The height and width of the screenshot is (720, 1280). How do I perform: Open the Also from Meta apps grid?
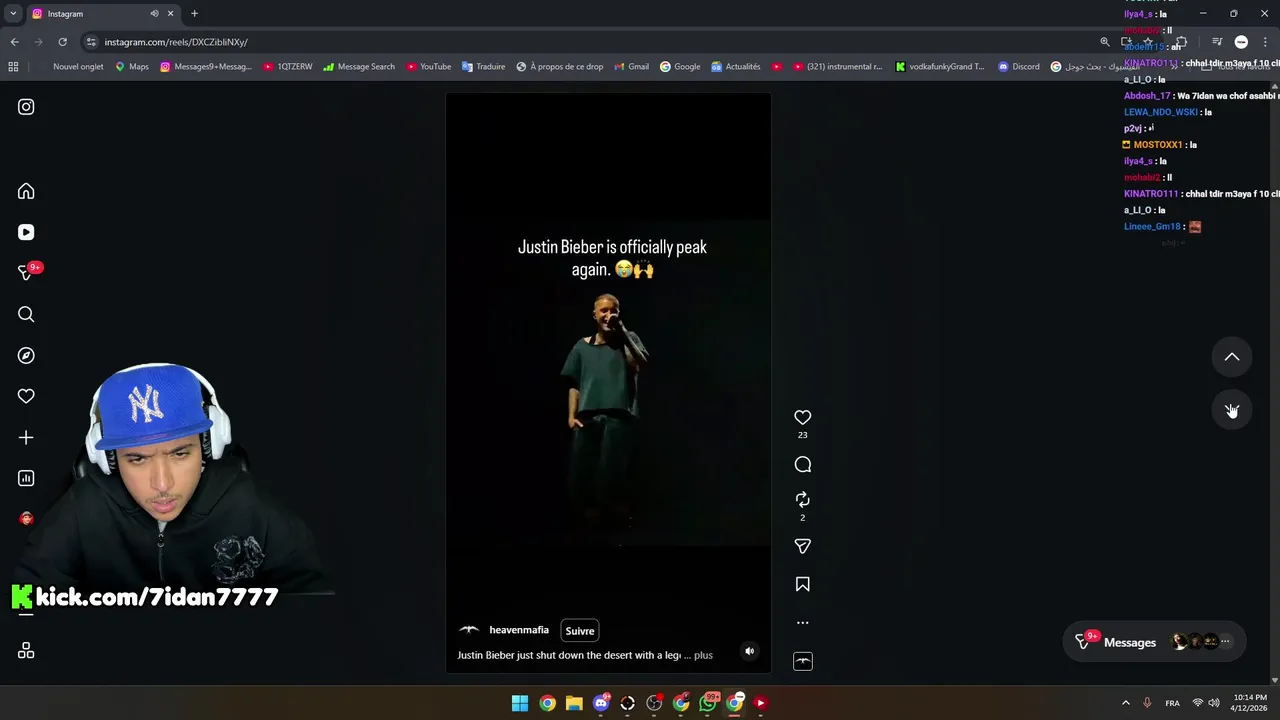[26, 651]
